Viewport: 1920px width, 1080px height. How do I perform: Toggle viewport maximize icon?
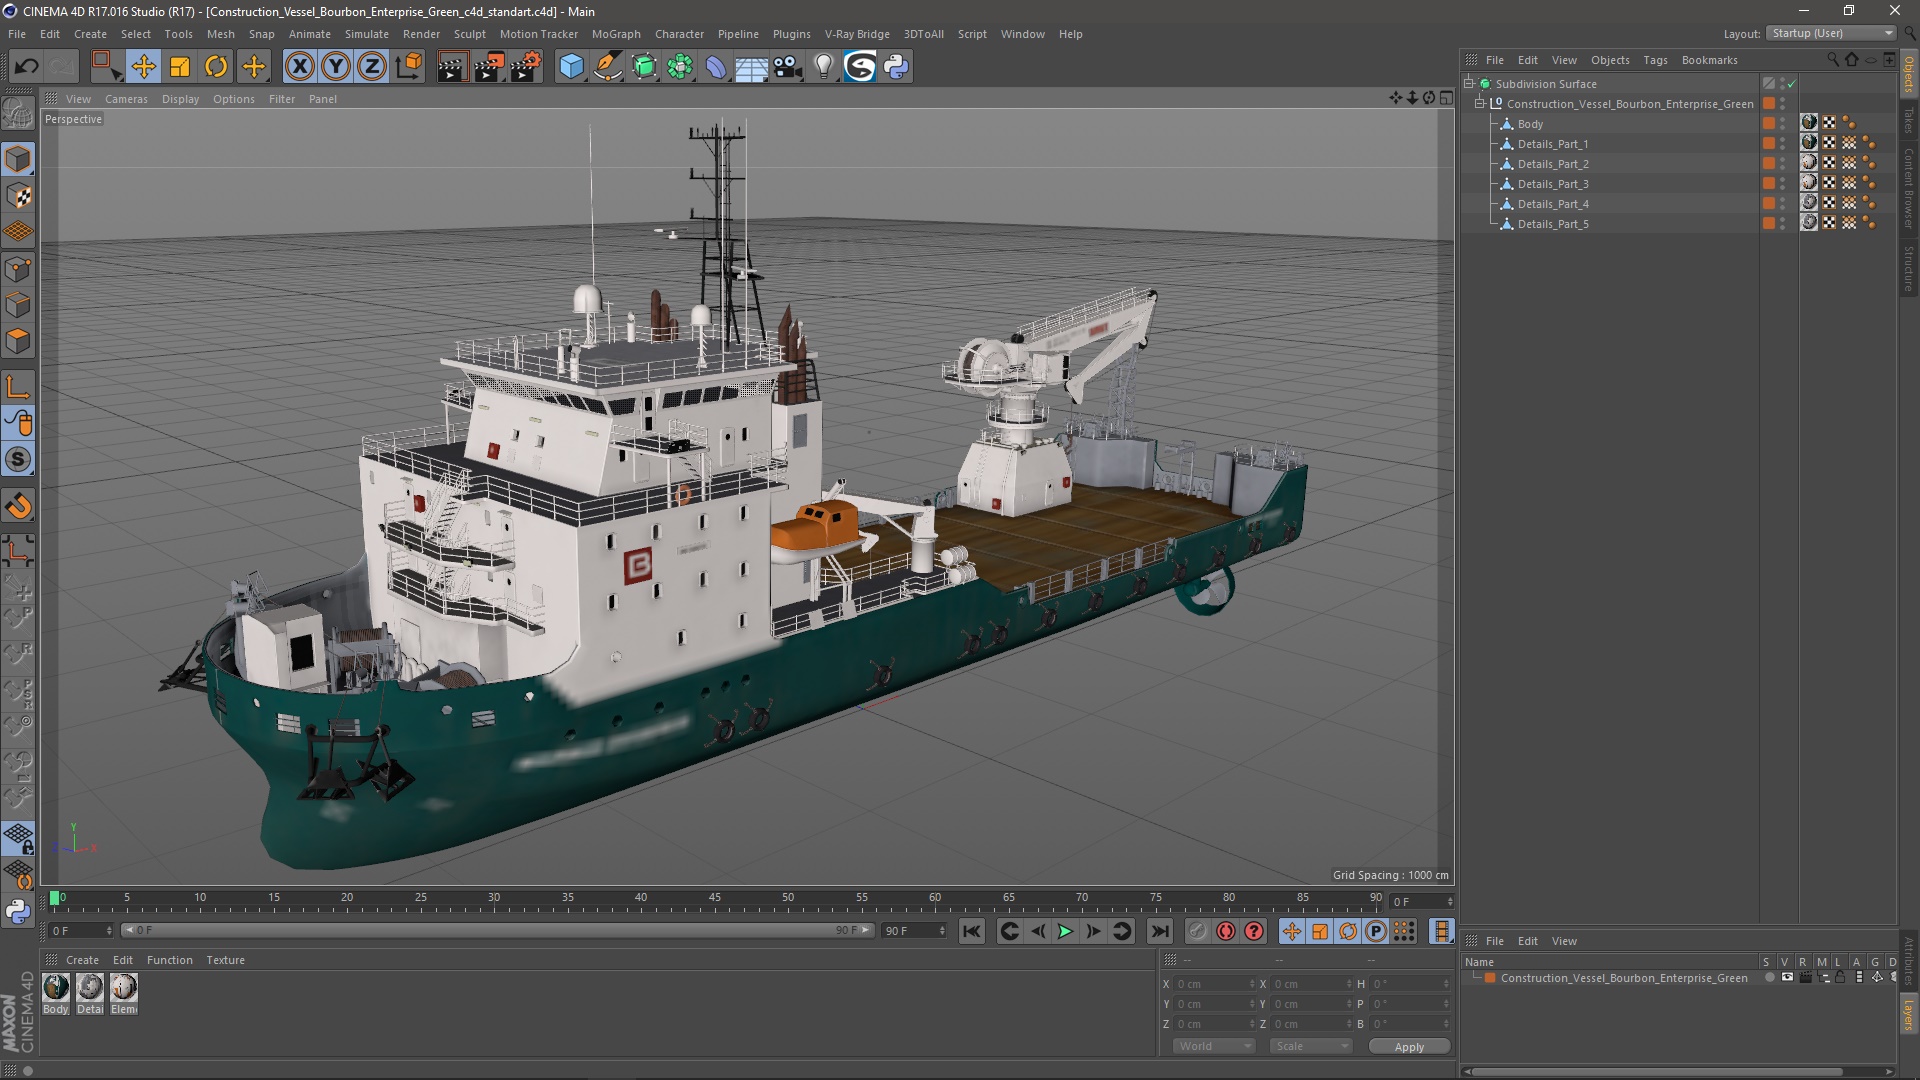tap(1446, 98)
